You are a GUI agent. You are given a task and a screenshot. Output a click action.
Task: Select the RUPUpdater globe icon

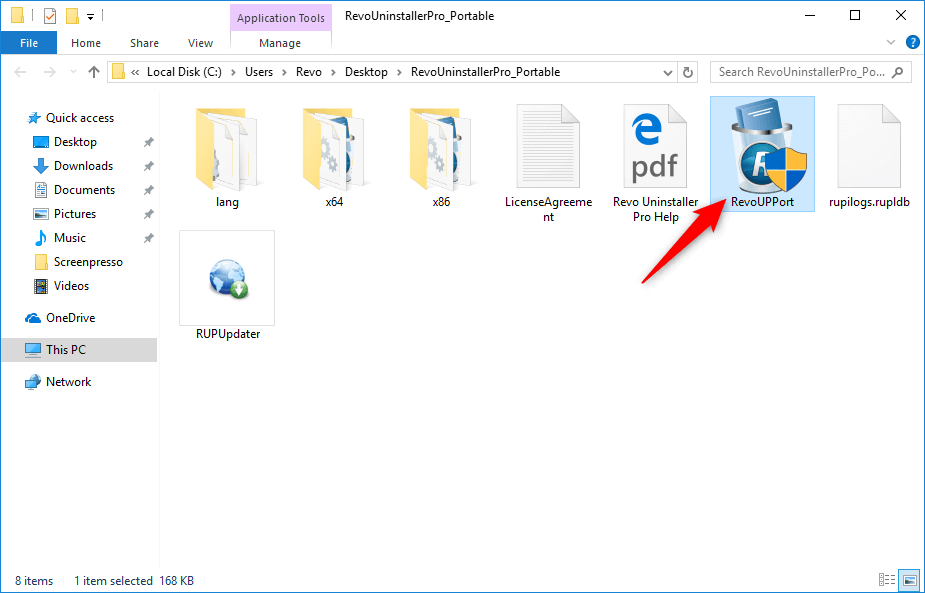point(227,279)
